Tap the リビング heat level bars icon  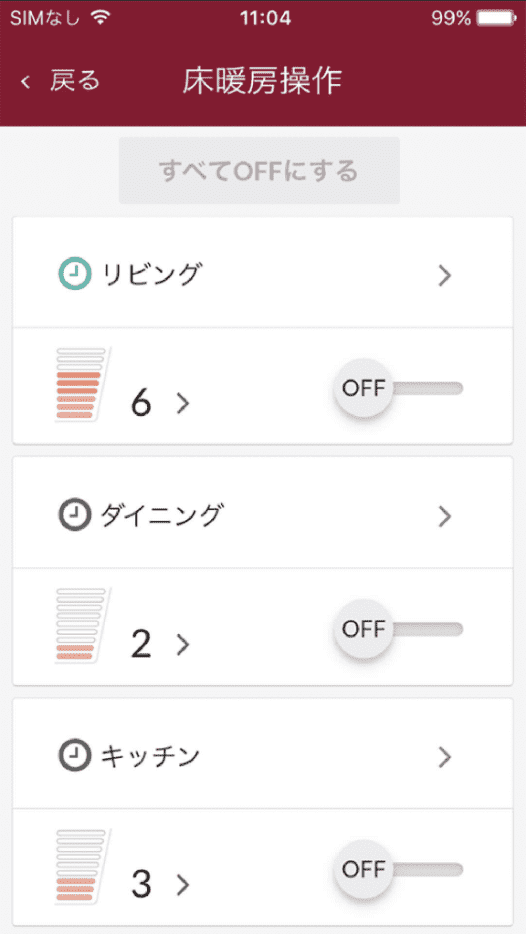[x=81, y=384]
